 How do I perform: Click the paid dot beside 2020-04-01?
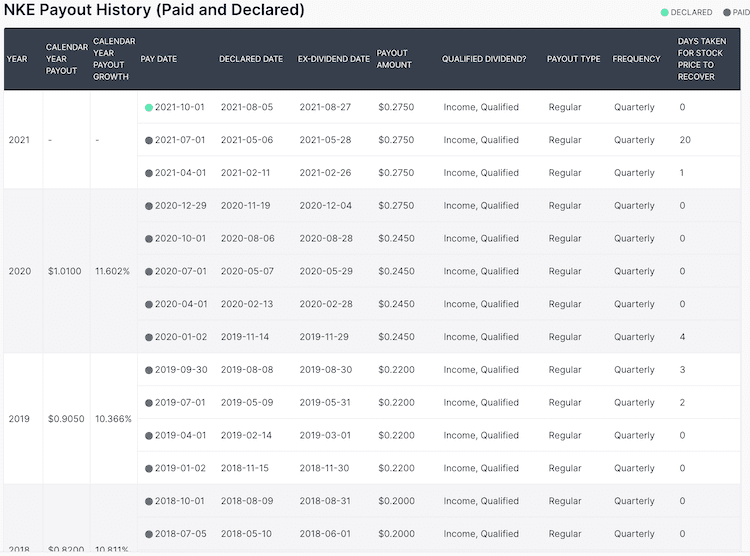[149, 304]
